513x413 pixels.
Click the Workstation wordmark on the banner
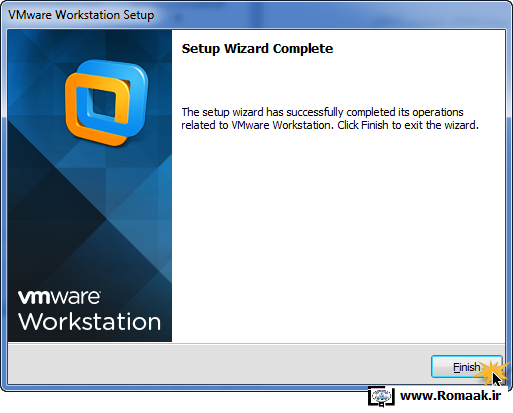tap(89, 322)
